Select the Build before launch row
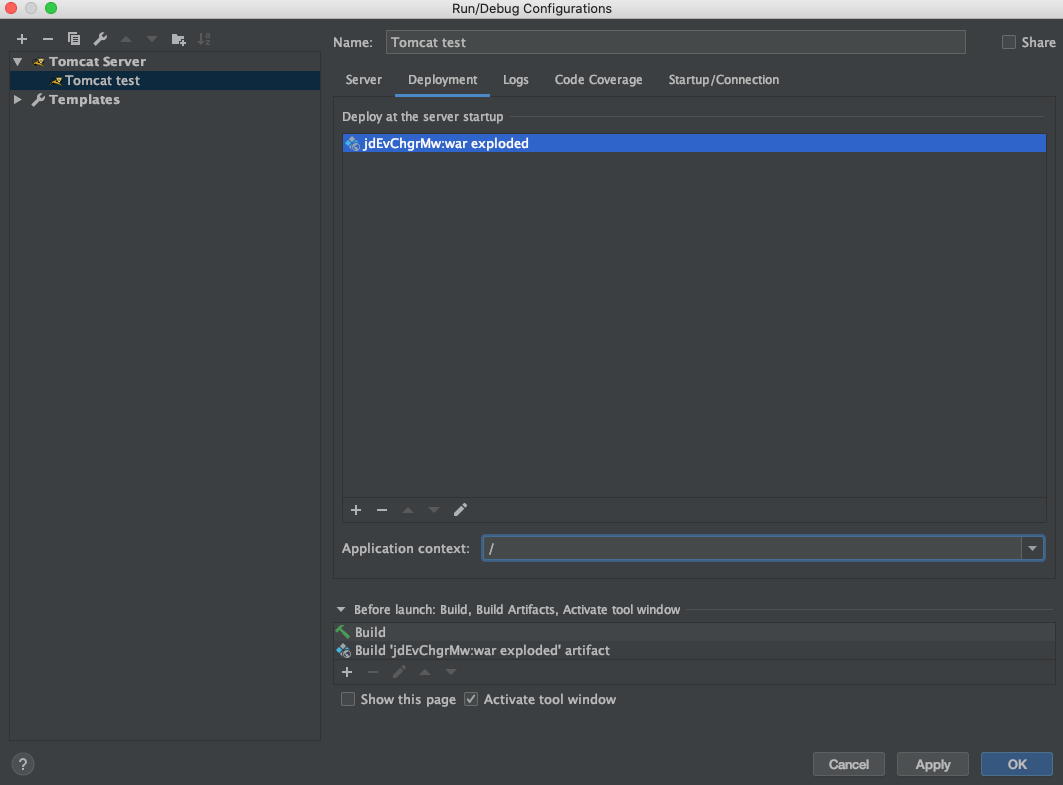Viewport: 1063px width, 785px height. coord(694,632)
